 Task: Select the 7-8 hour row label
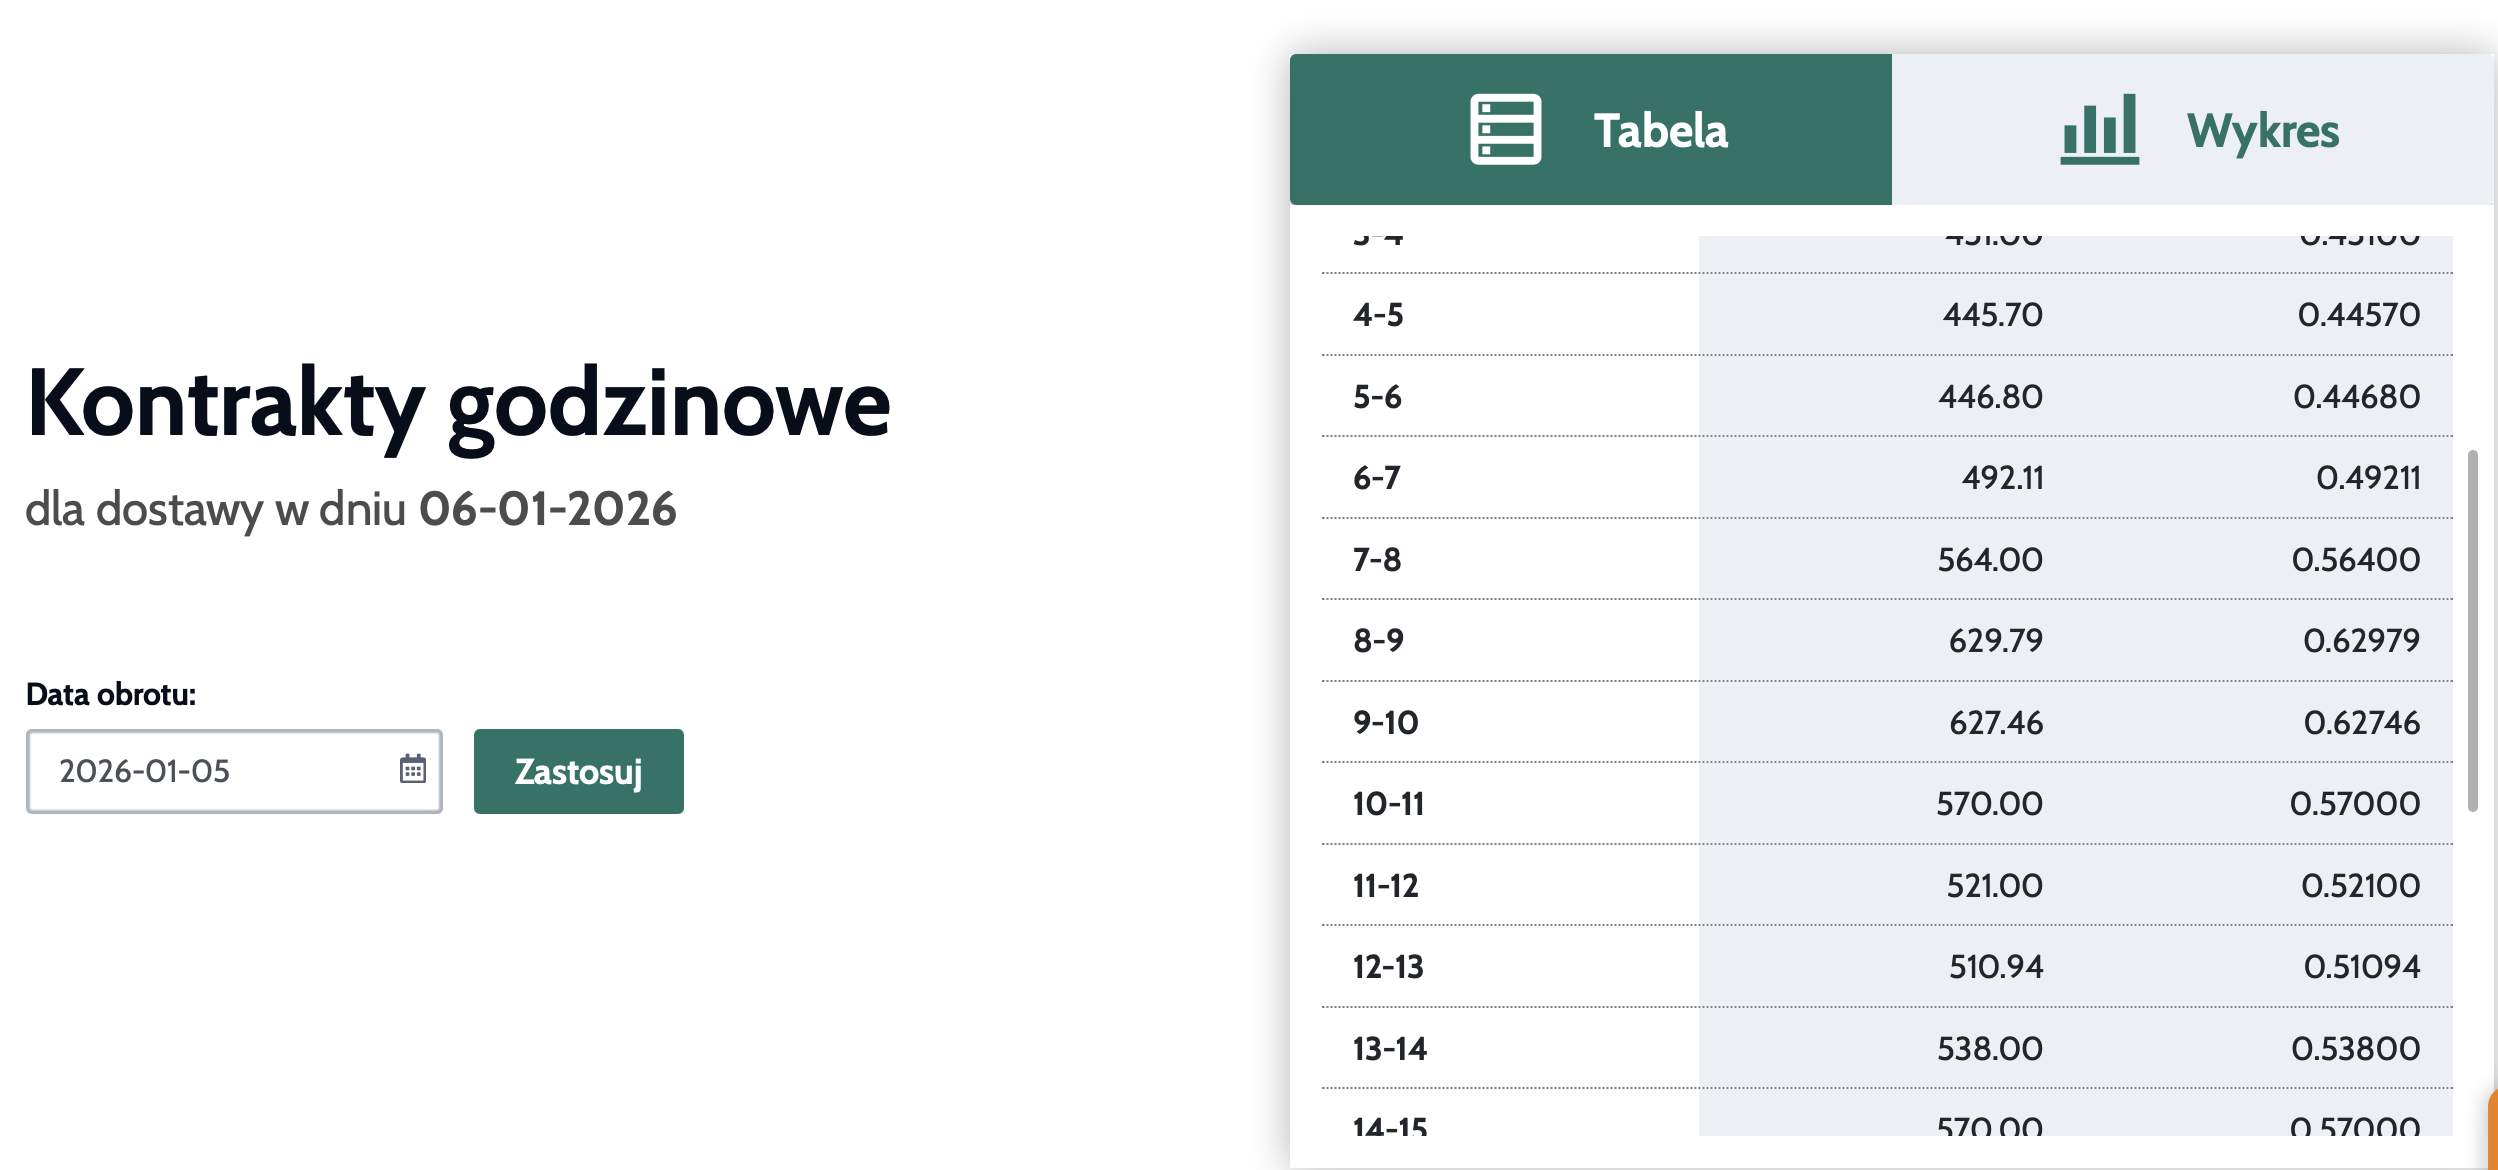(1377, 560)
